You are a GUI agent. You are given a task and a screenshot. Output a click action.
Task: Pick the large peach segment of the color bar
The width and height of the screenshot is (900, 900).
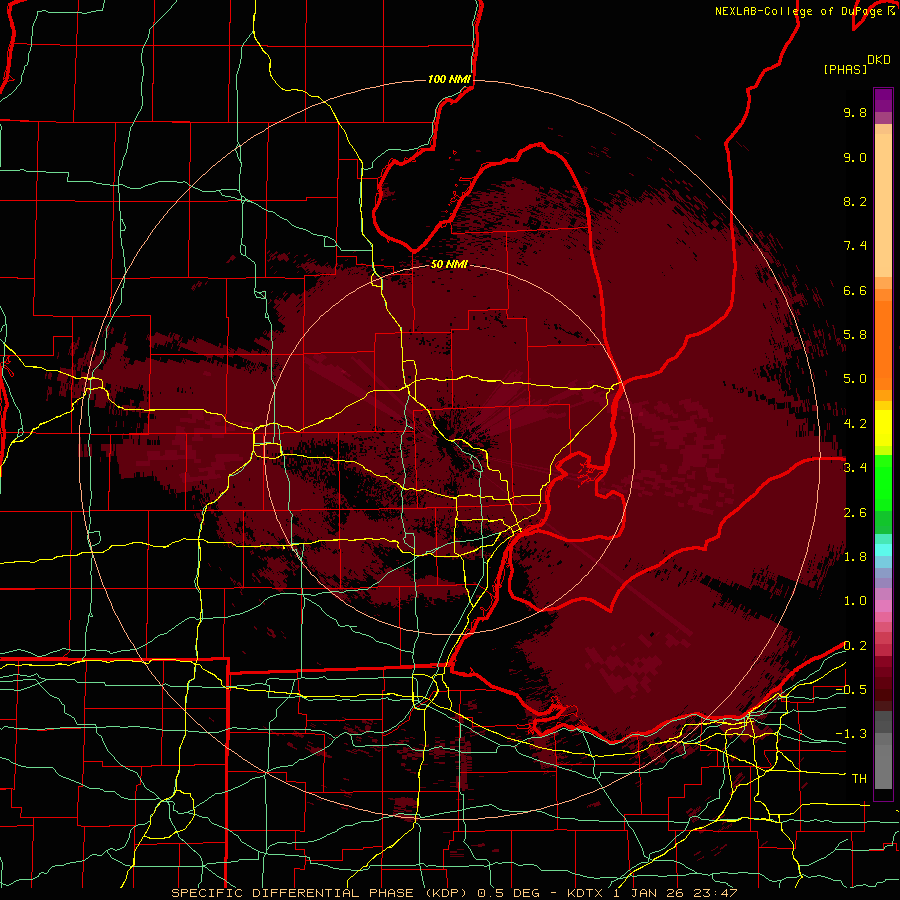point(883,205)
